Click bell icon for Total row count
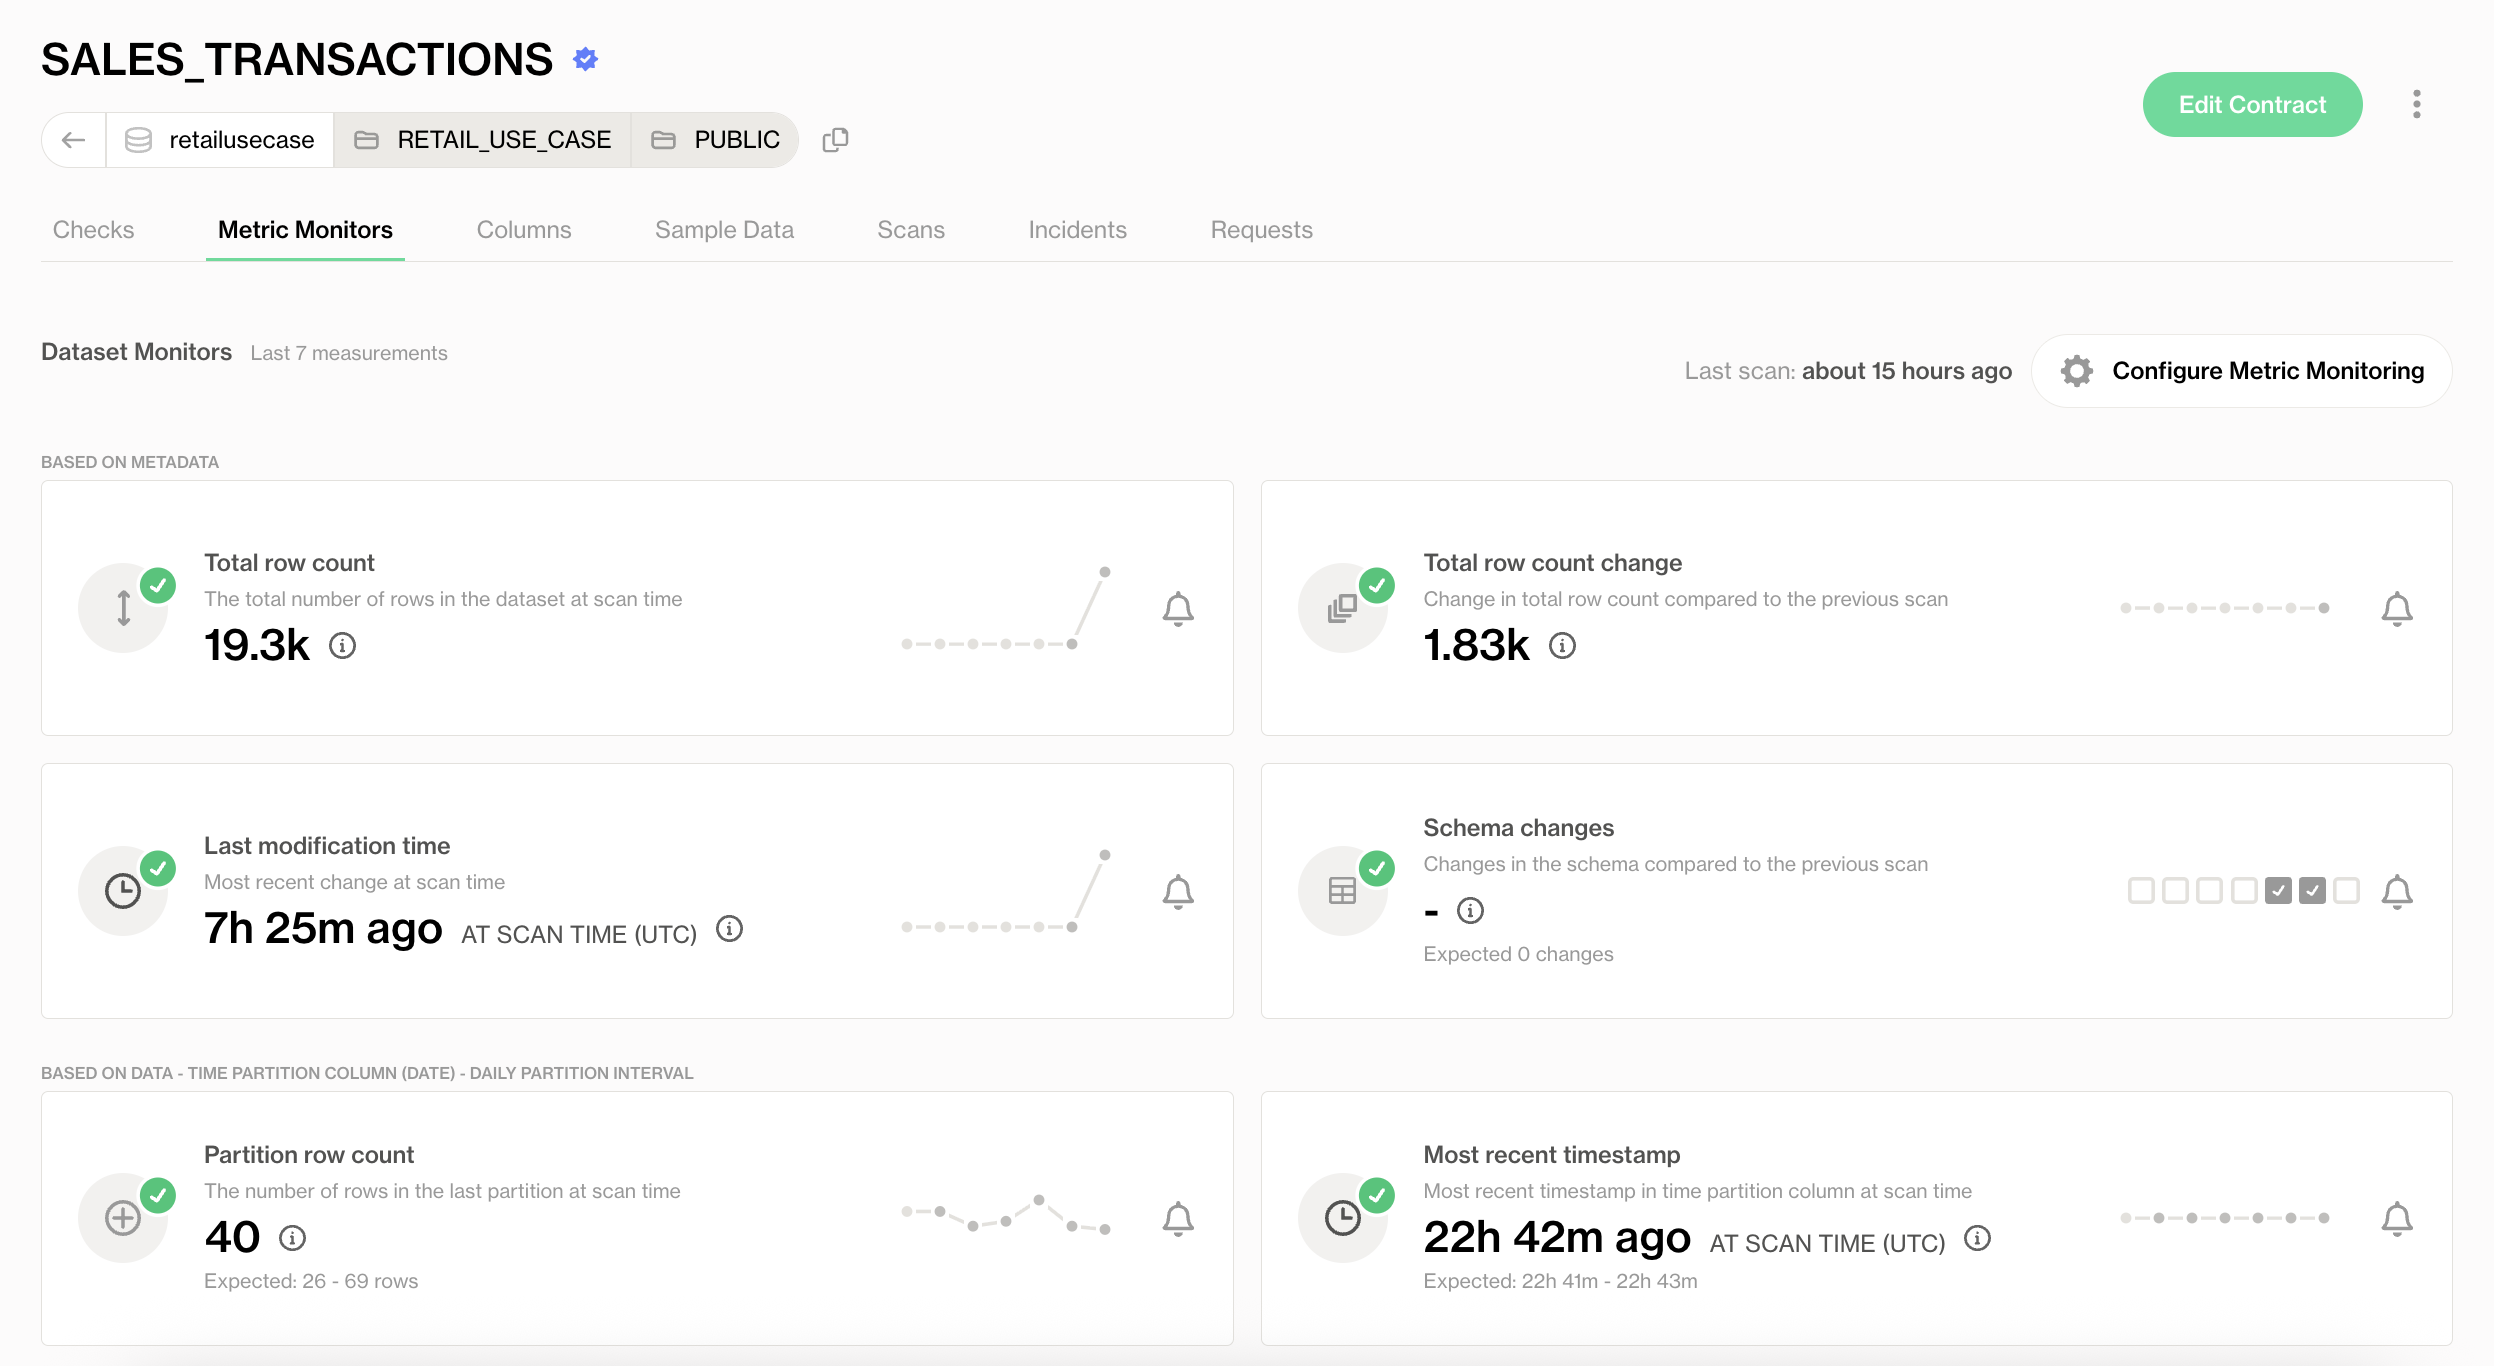 [x=1178, y=608]
